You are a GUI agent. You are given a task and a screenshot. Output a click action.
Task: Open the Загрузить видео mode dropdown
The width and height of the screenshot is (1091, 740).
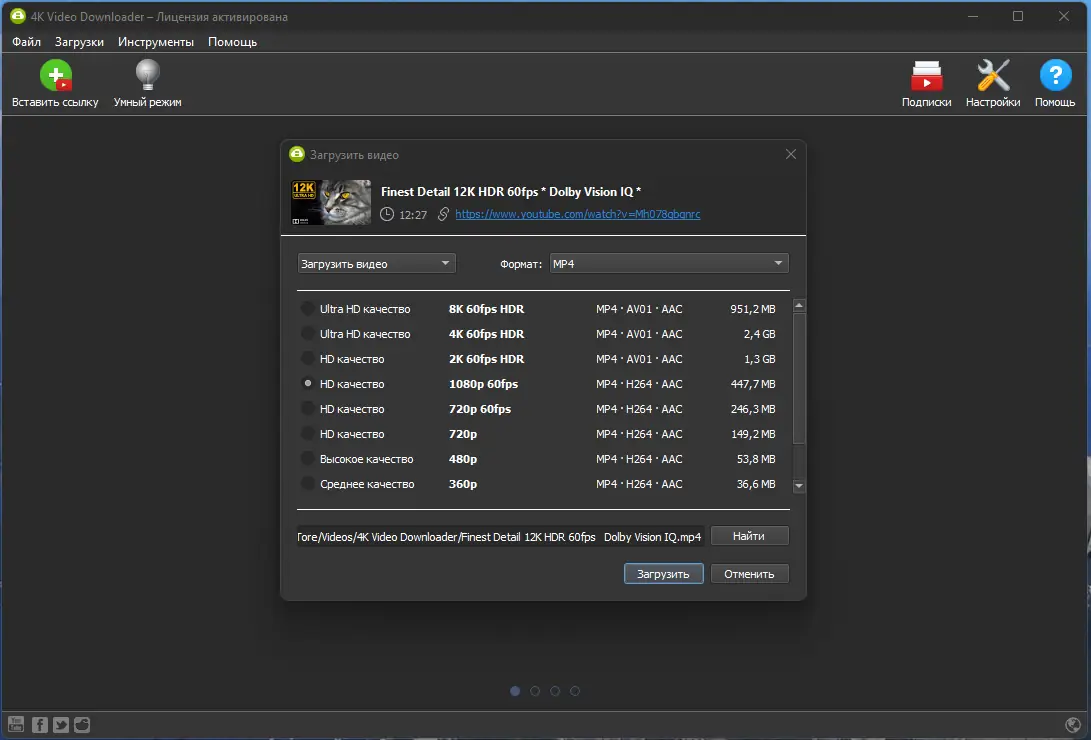click(376, 264)
